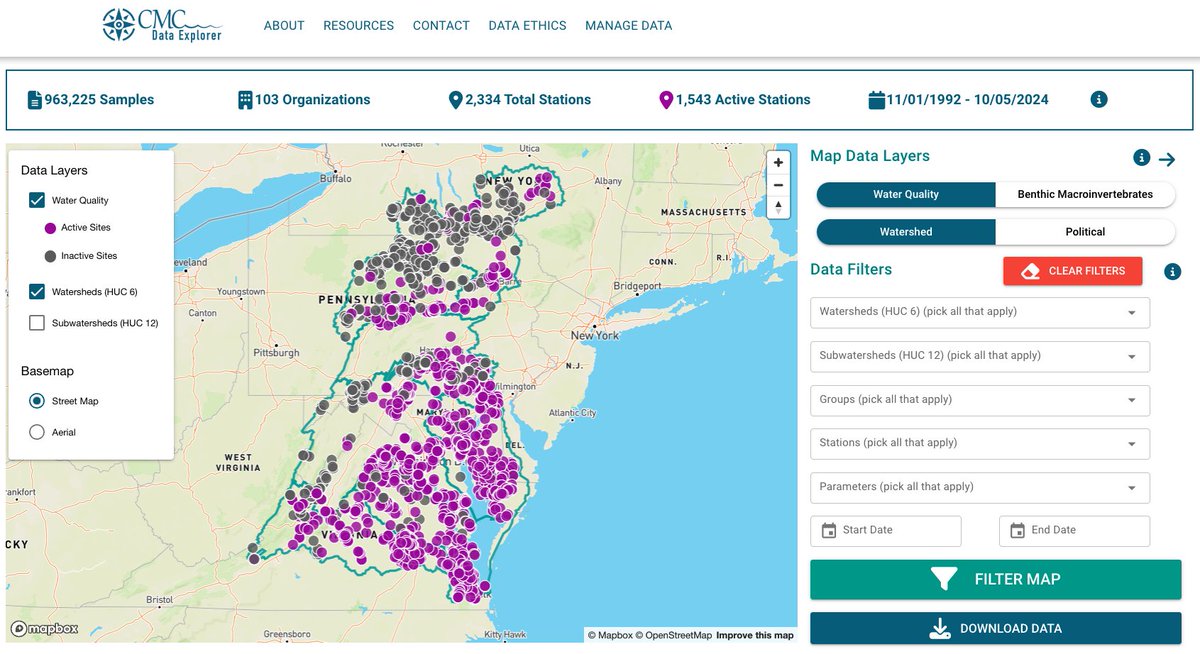The height and width of the screenshot is (654, 1200).
Task: Click the organizations building icon
Action: point(245,100)
